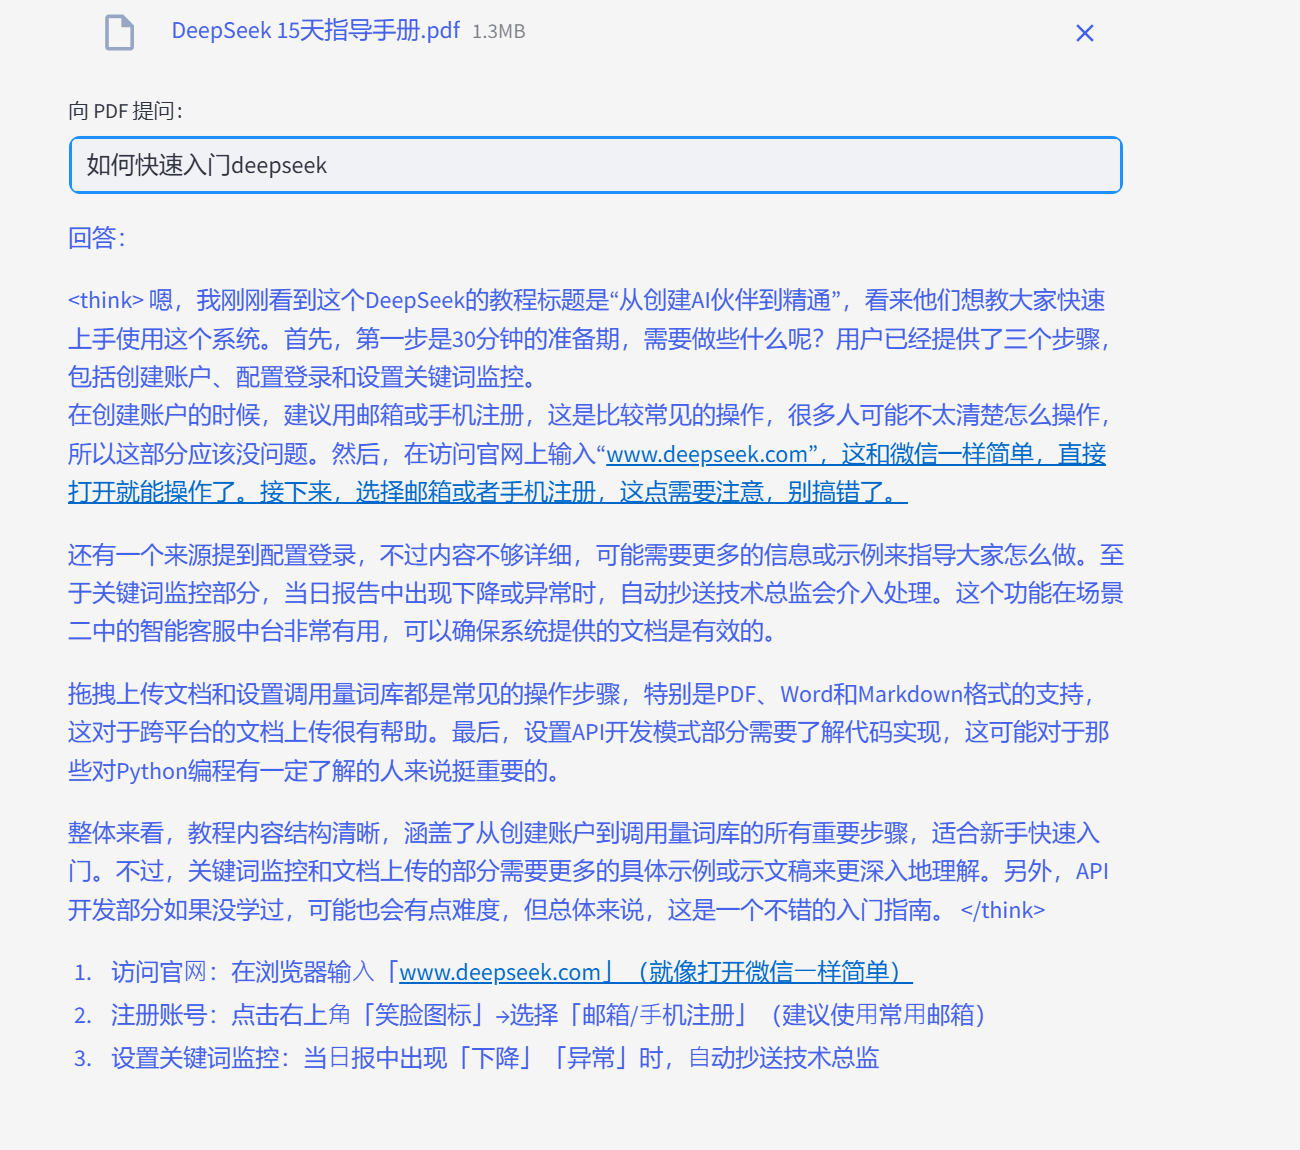Click list item 设置关键词监控 line

[x=495, y=1058]
